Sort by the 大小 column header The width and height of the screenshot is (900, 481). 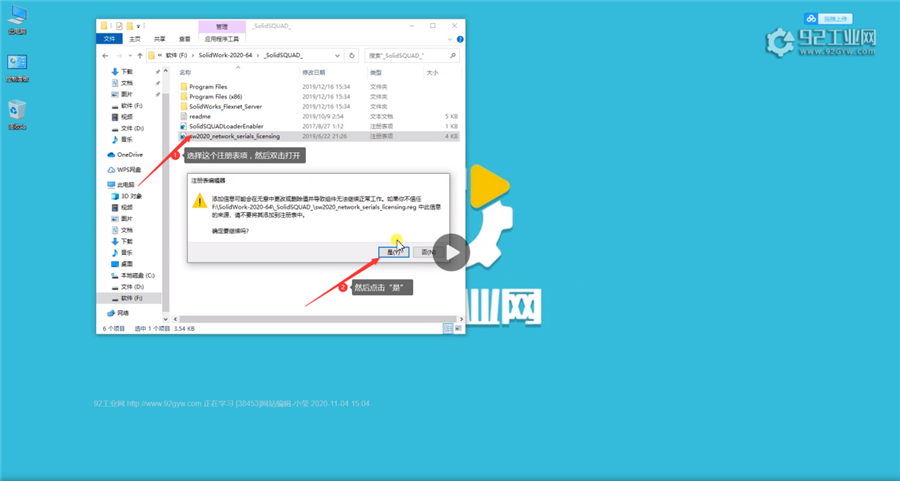click(x=432, y=73)
